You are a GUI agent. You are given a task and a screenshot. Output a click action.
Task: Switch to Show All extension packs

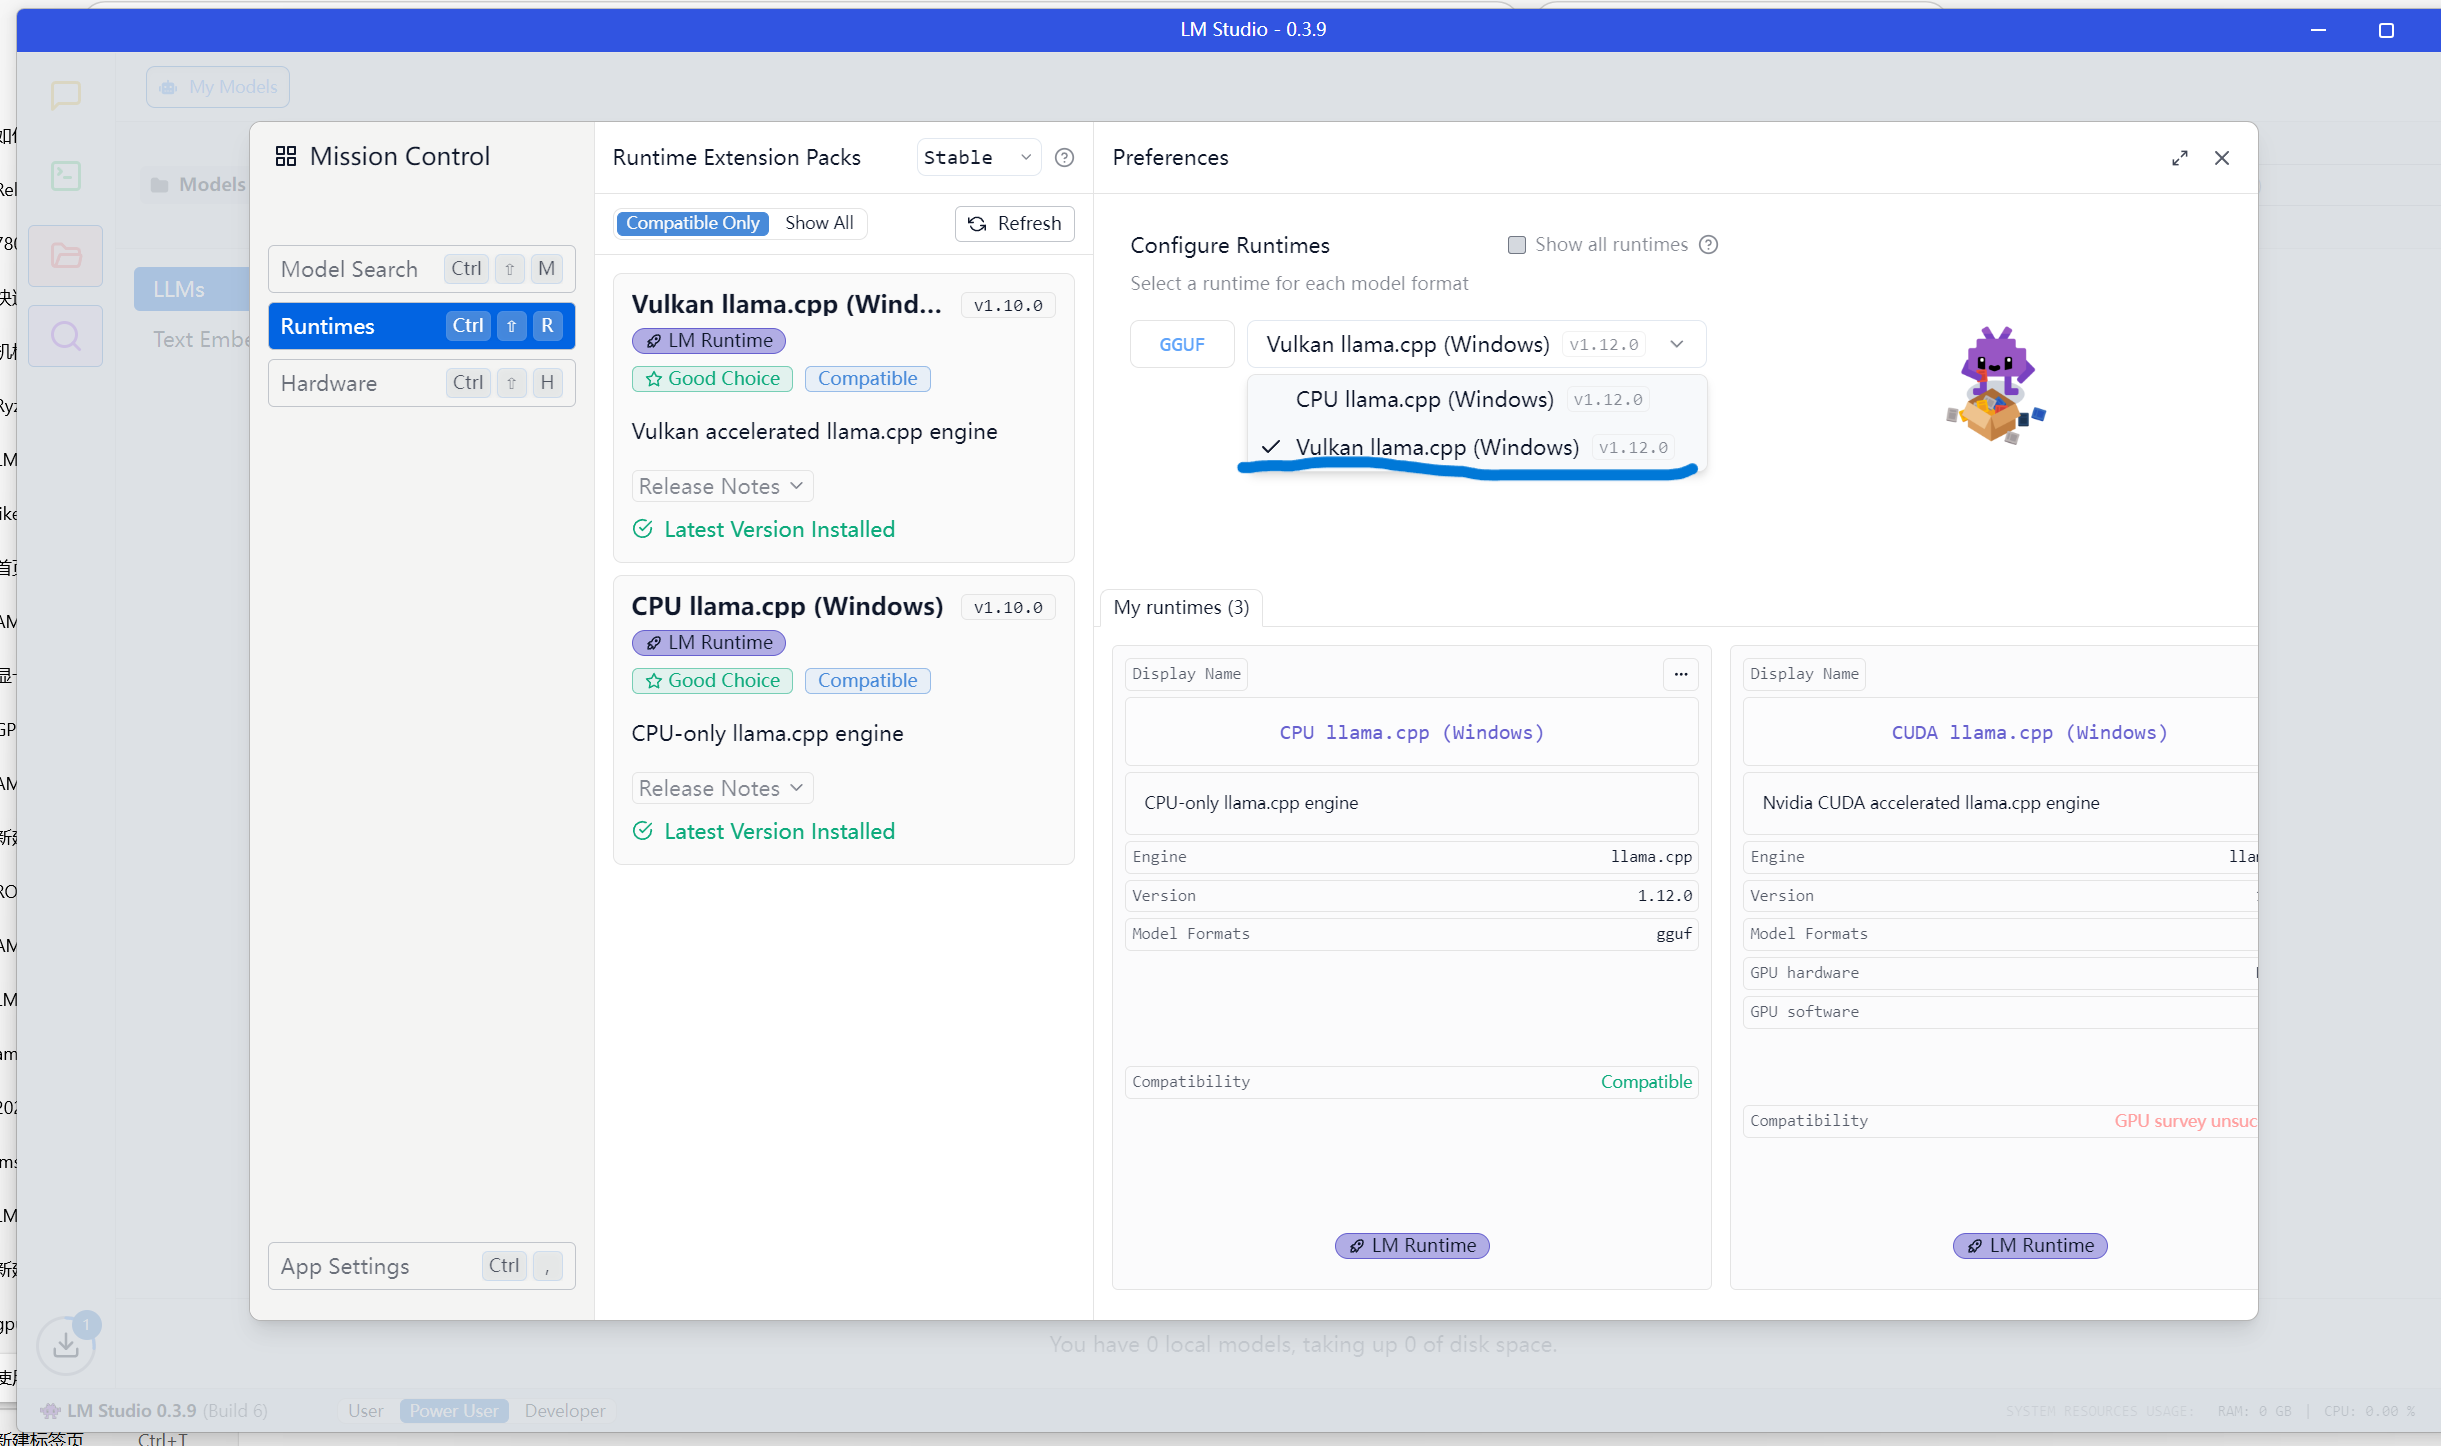coord(818,223)
